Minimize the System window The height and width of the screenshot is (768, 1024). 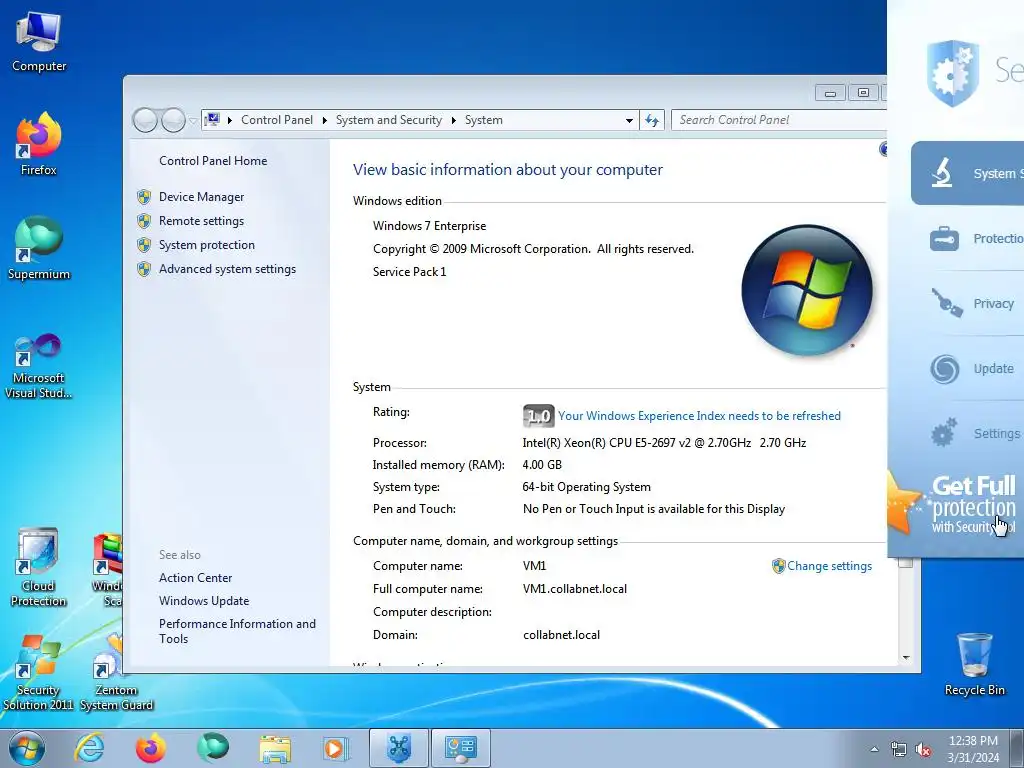(830, 93)
